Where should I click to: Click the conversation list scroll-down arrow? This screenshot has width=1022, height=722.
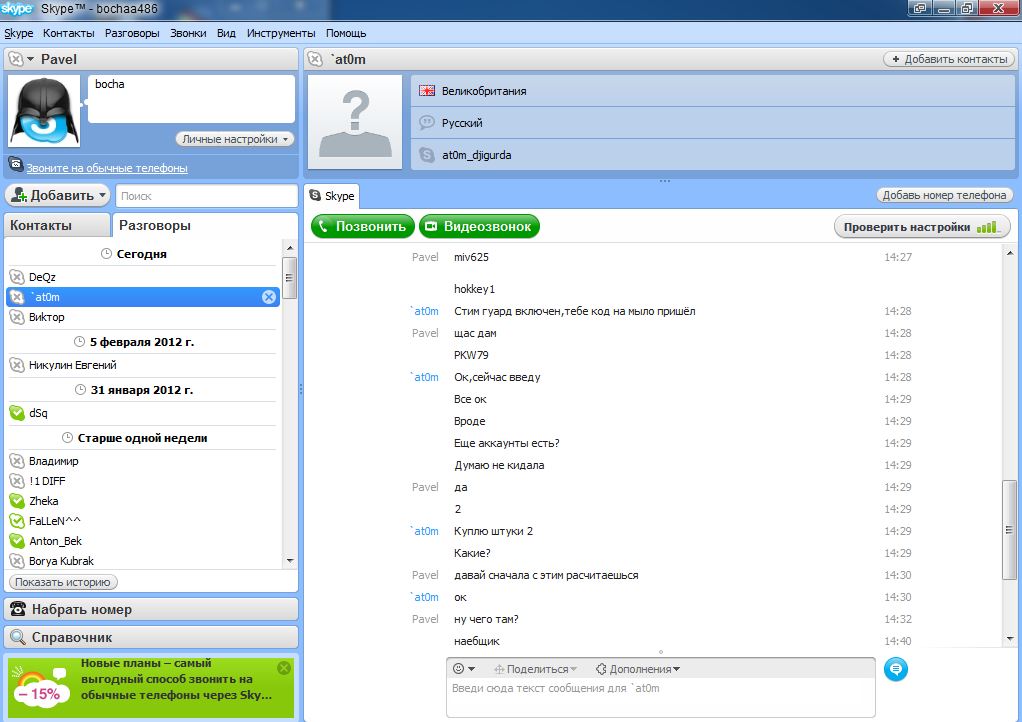tap(290, 560)
